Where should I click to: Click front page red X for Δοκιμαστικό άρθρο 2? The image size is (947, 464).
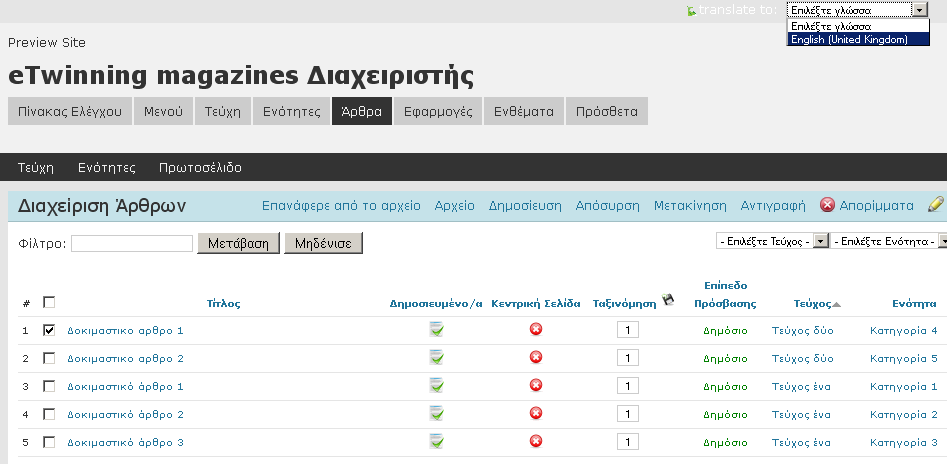click(536, 413)
